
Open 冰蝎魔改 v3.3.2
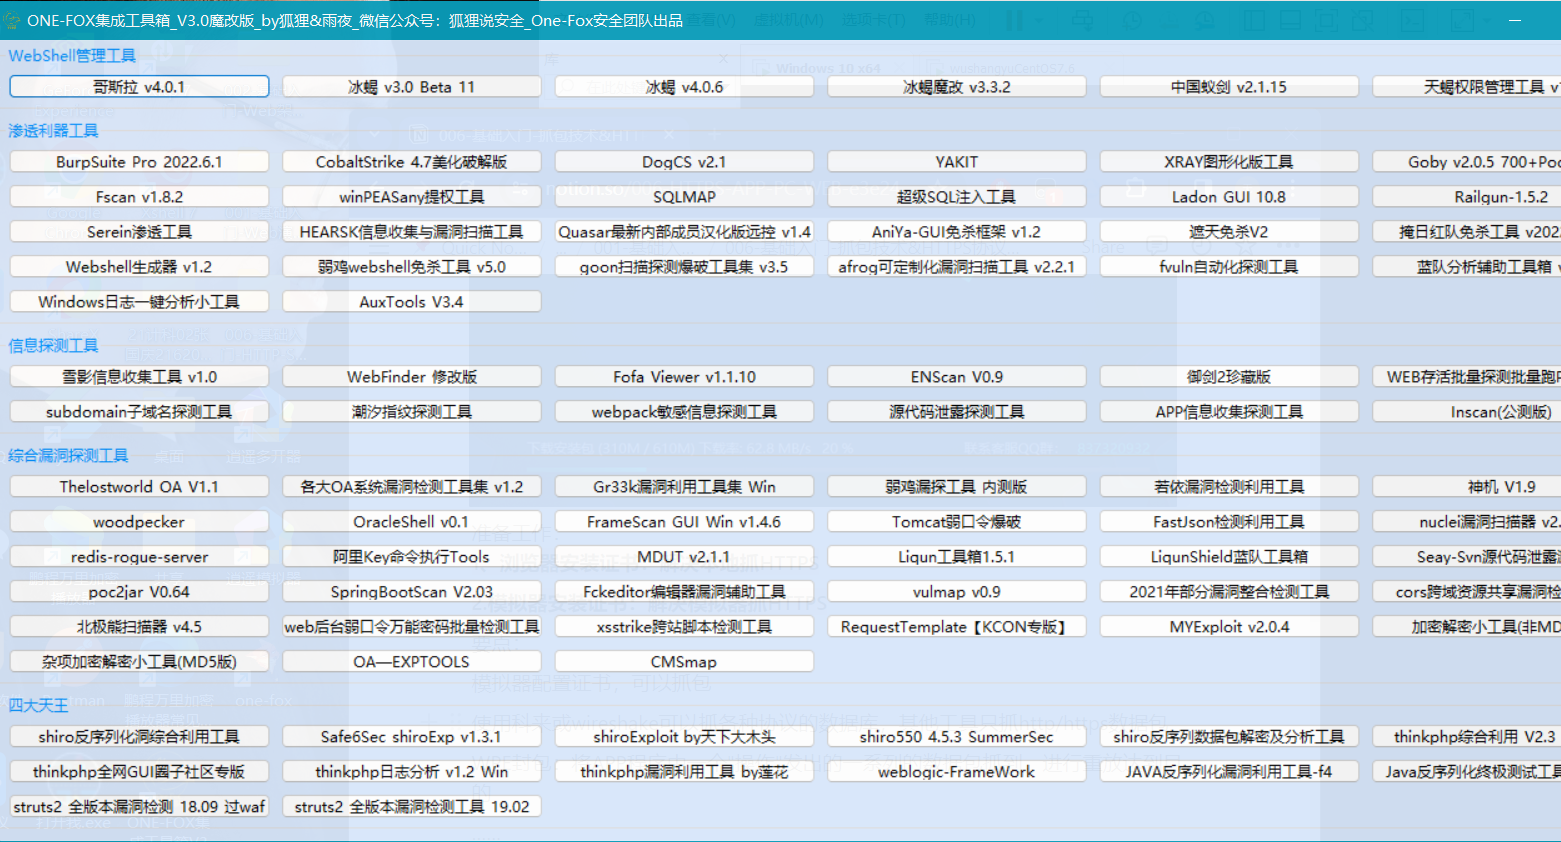[957, 87]
